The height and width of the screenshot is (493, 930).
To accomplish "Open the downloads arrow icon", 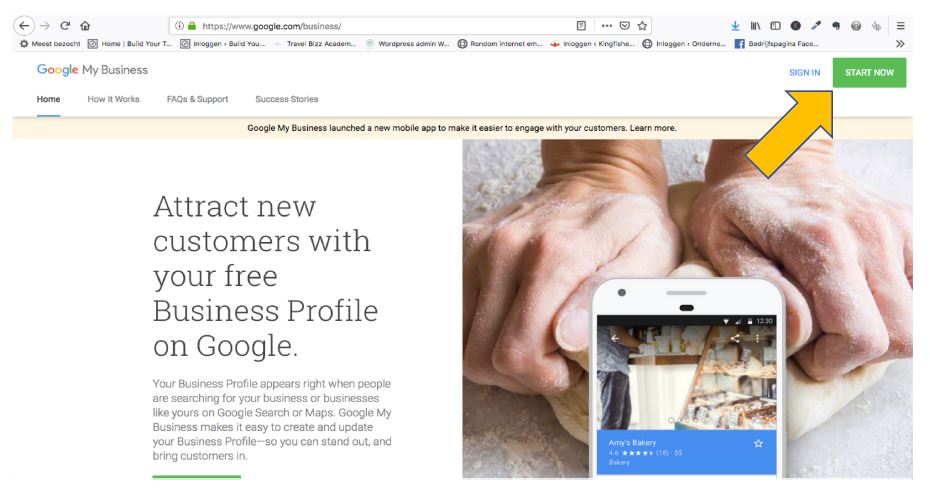I will pos(735,26).
